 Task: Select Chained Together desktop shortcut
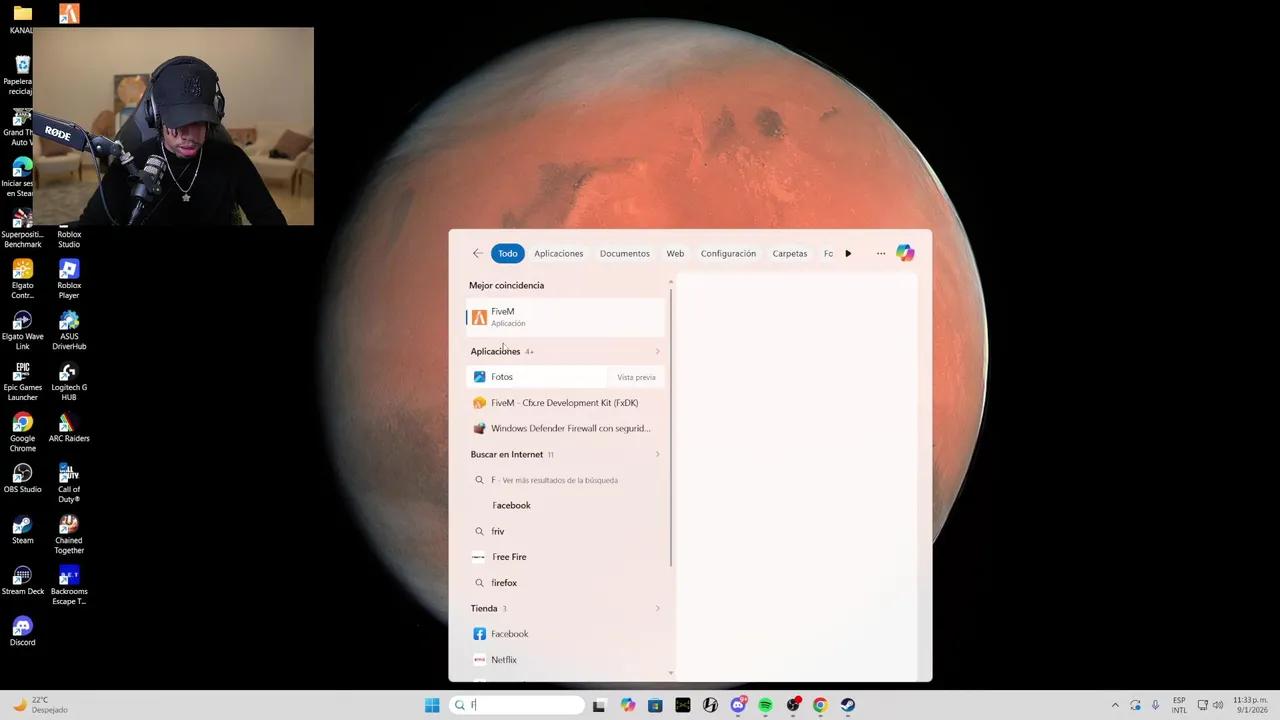pyautogui.click(x=69, y=534)
